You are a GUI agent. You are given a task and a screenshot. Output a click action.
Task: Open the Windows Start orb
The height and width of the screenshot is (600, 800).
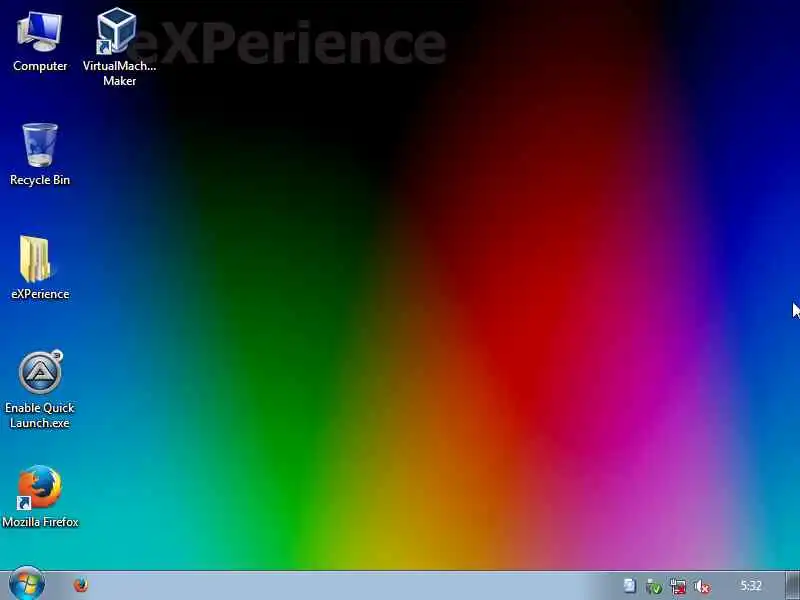(x=27, y=584)
